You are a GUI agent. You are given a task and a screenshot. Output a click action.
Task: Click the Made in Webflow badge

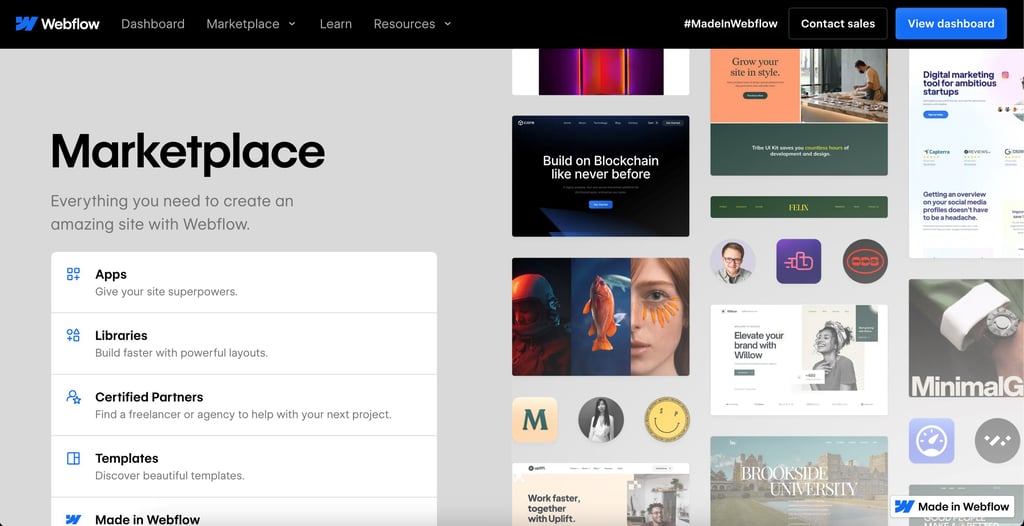click(x=953, y=506)
